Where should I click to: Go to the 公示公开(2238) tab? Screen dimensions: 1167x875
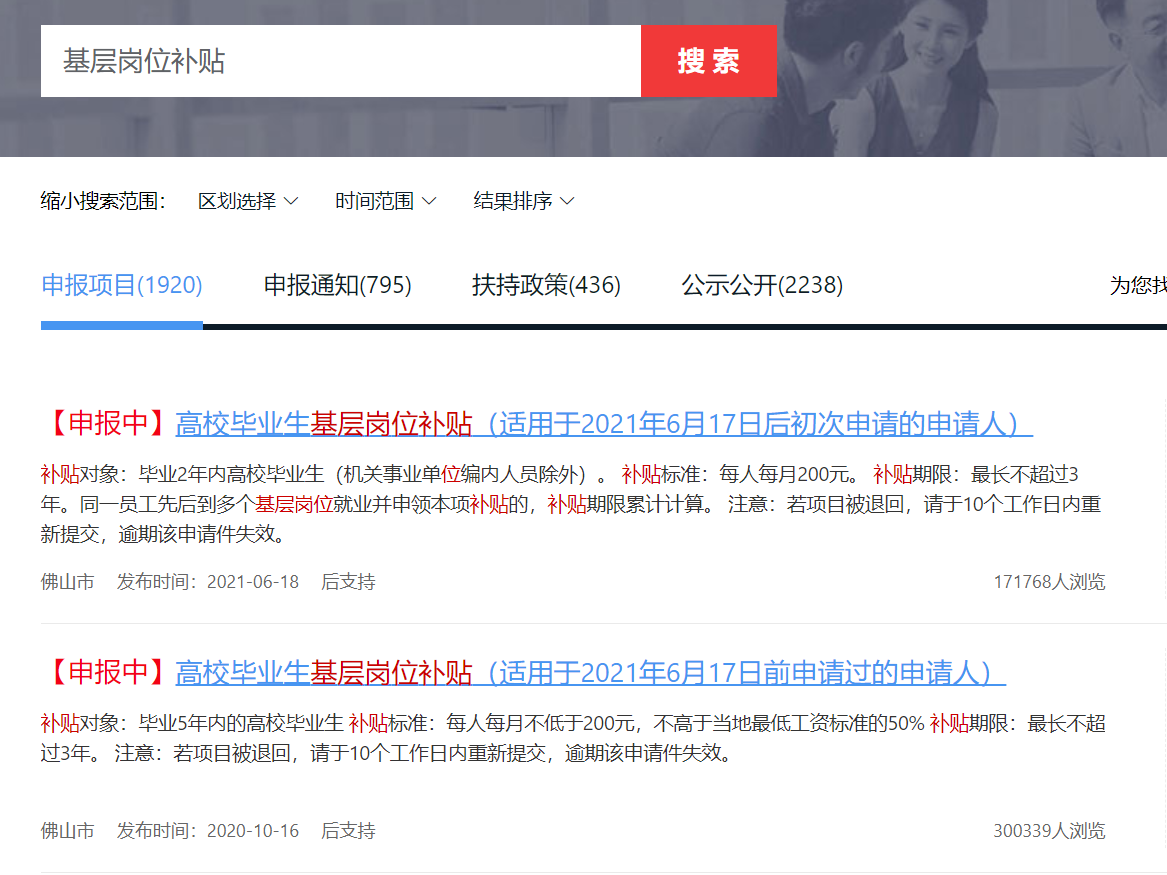[762, 286]
